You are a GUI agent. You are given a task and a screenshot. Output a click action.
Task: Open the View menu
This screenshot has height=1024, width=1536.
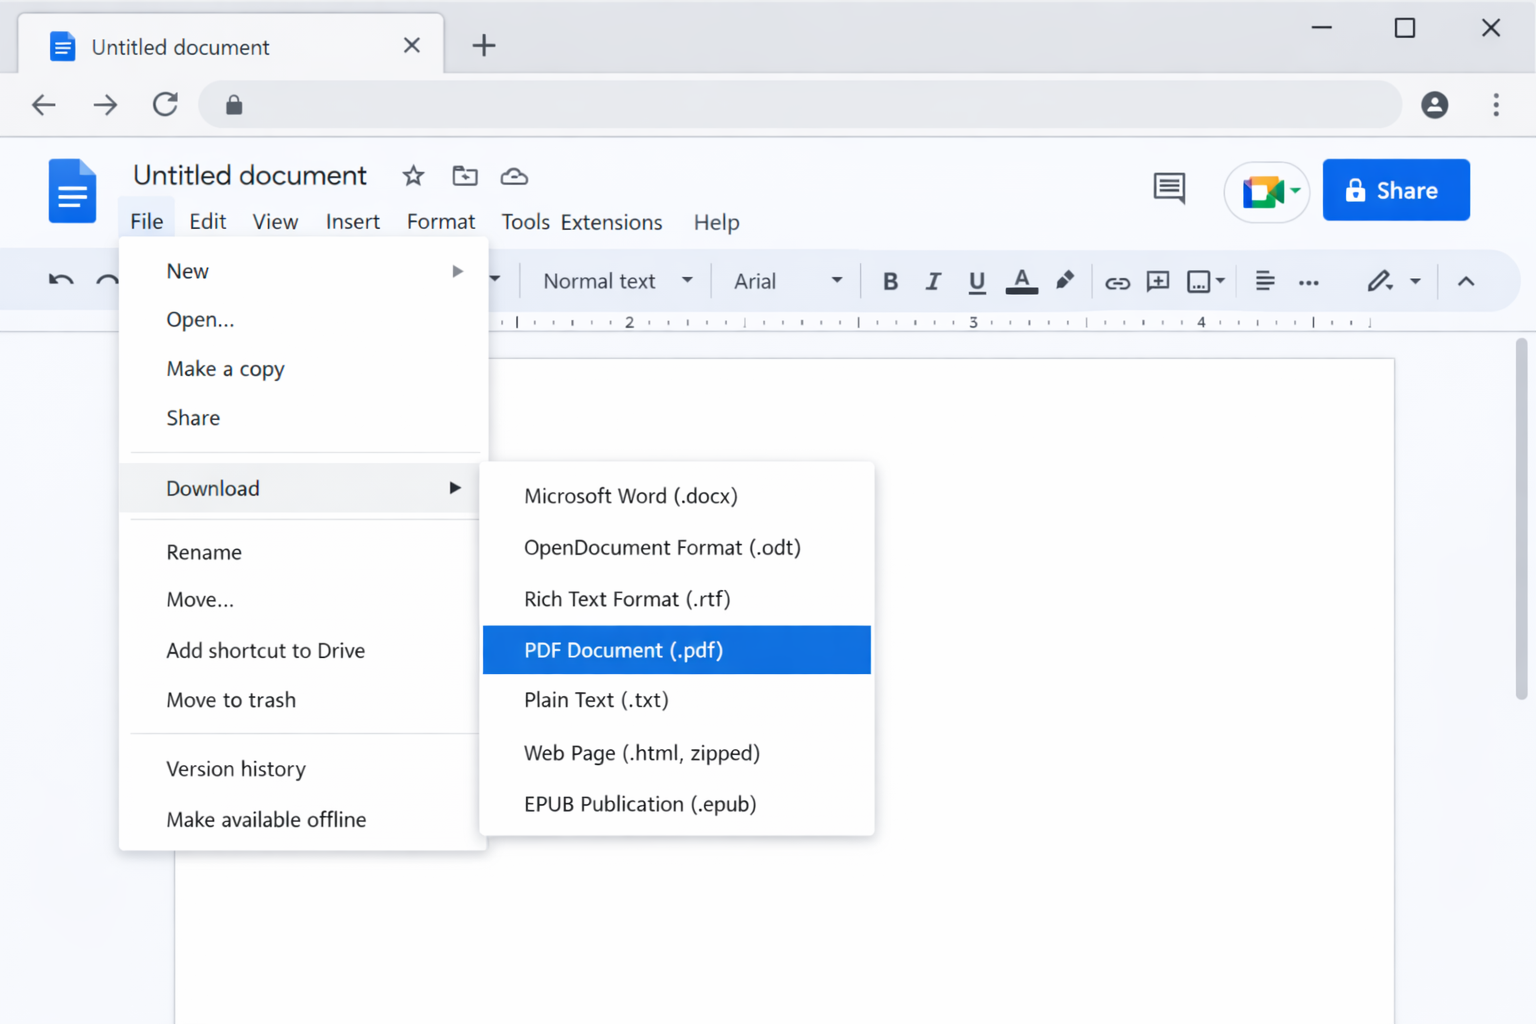coord(275,221)
